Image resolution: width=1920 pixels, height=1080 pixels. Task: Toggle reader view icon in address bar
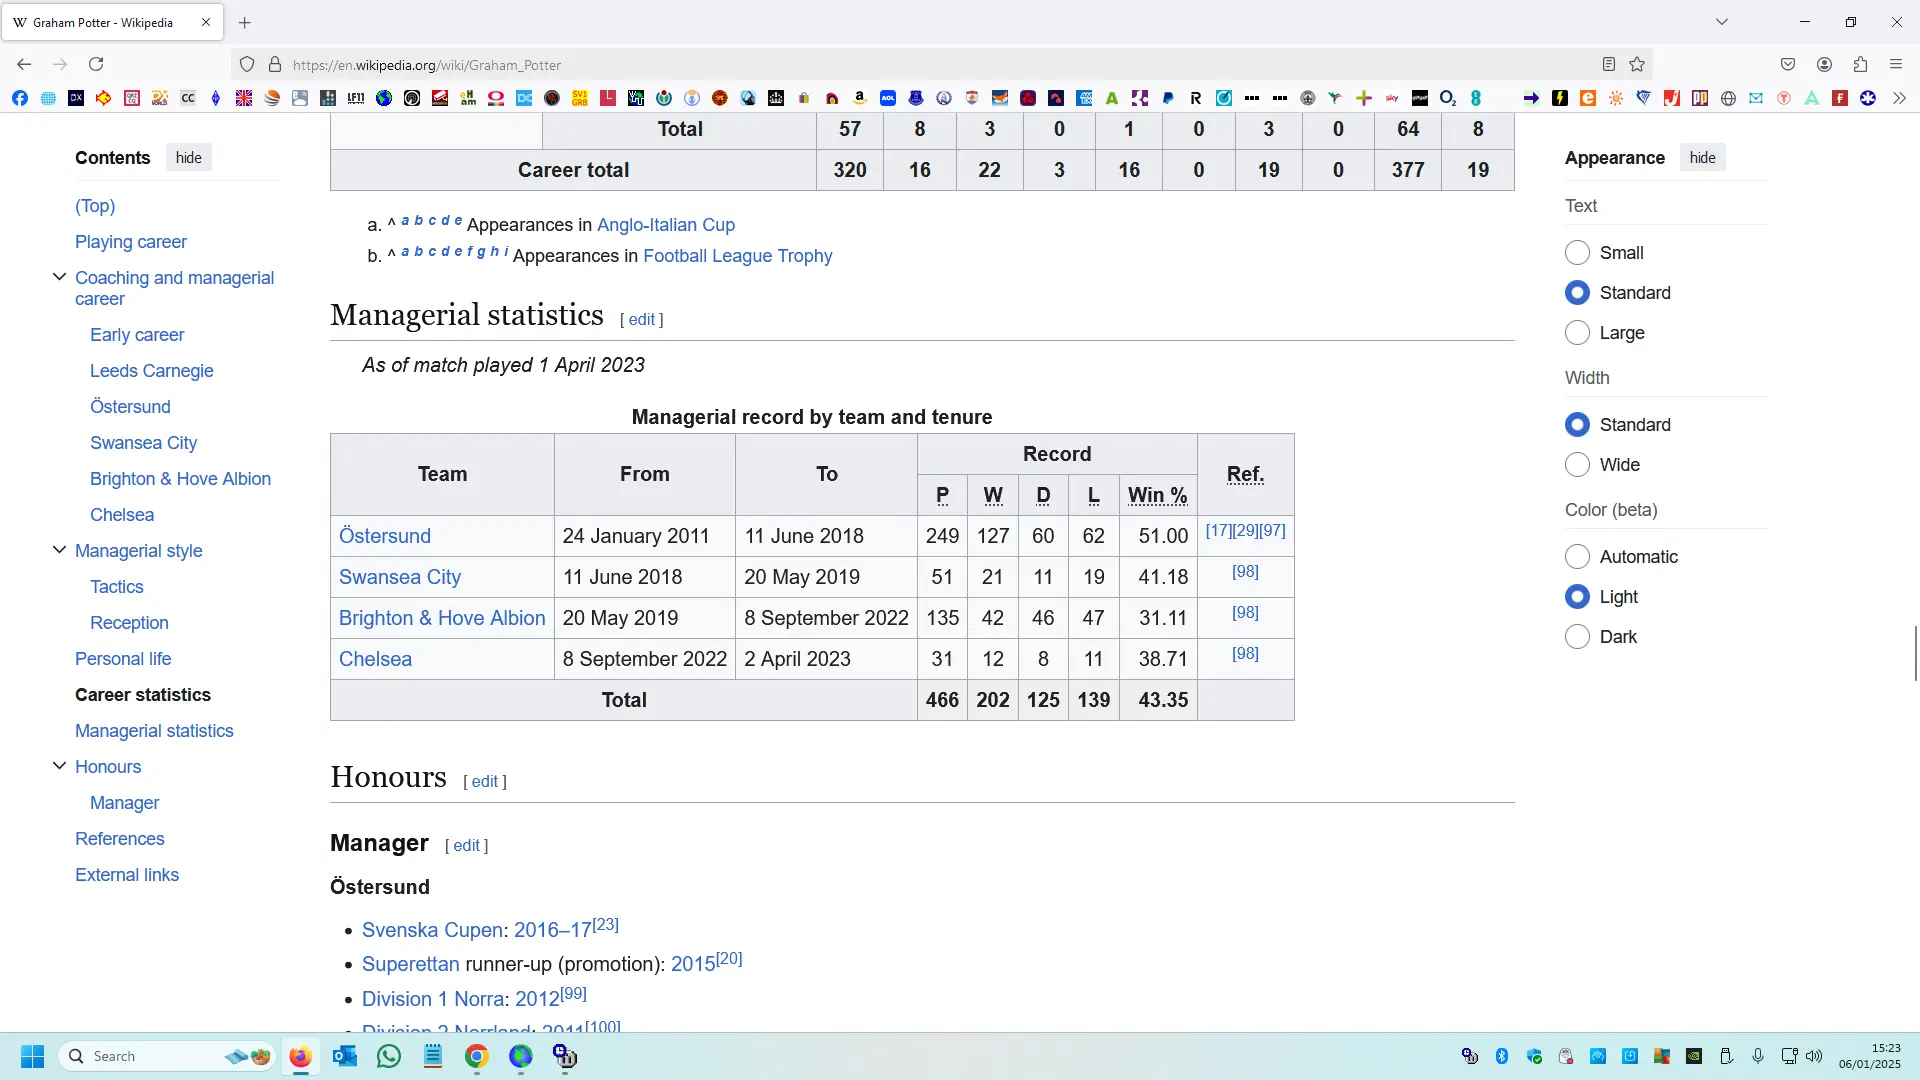[1609, 64]
